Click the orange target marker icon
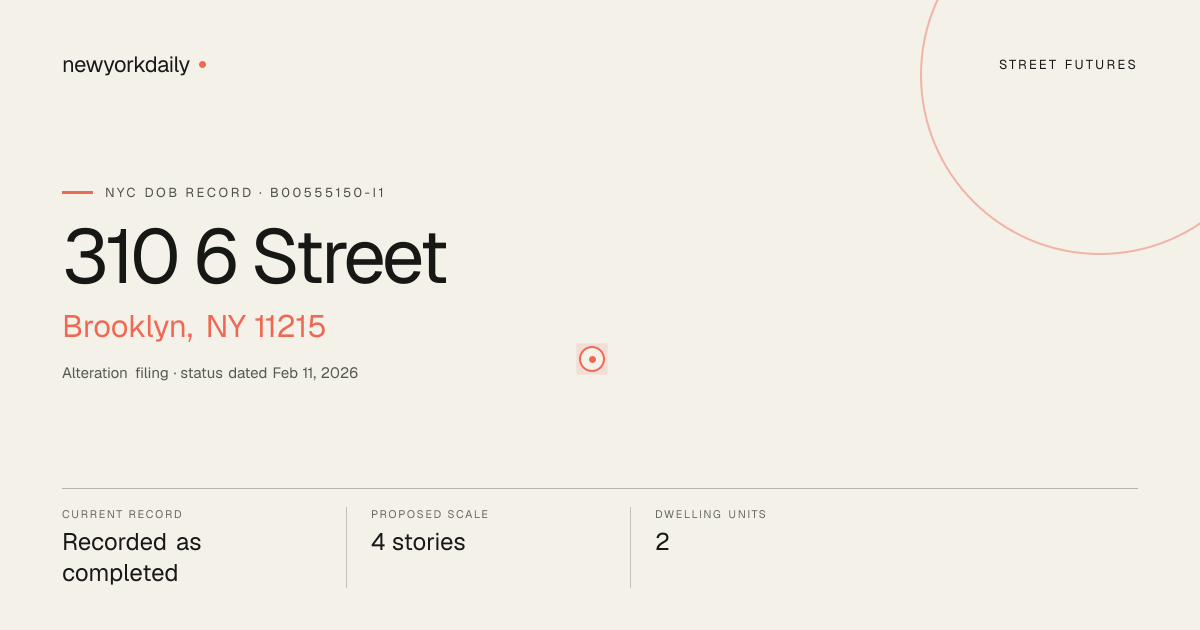The image size is (1200, 630). (x=592, y=359)
